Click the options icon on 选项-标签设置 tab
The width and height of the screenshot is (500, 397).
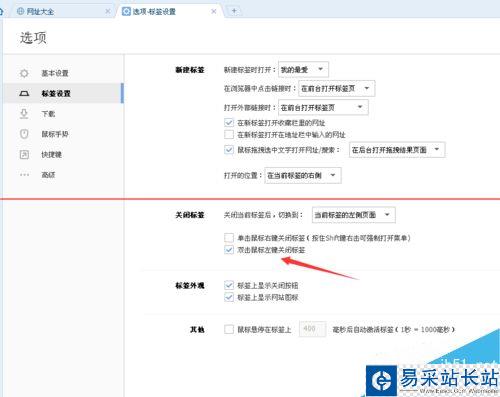[x=126, y=11]
